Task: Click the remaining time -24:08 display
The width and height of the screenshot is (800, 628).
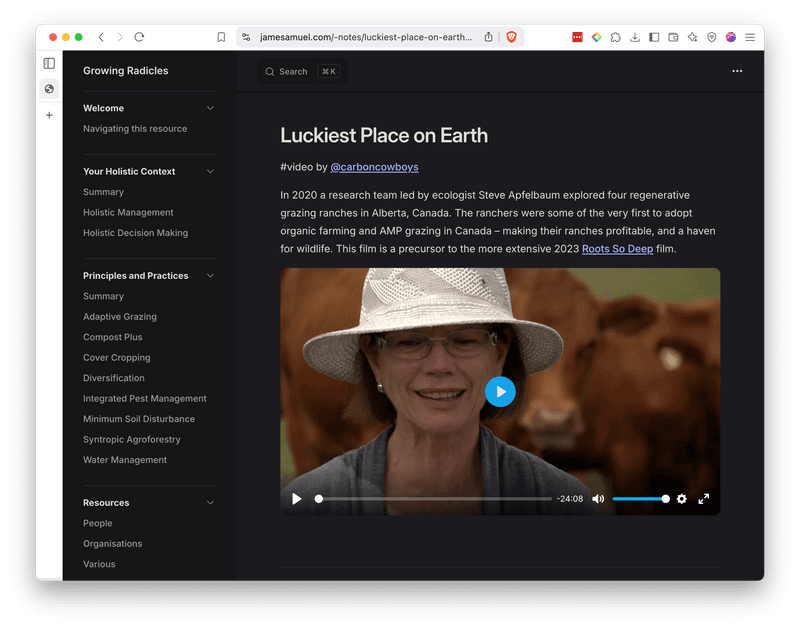Action: coord(570,499)
